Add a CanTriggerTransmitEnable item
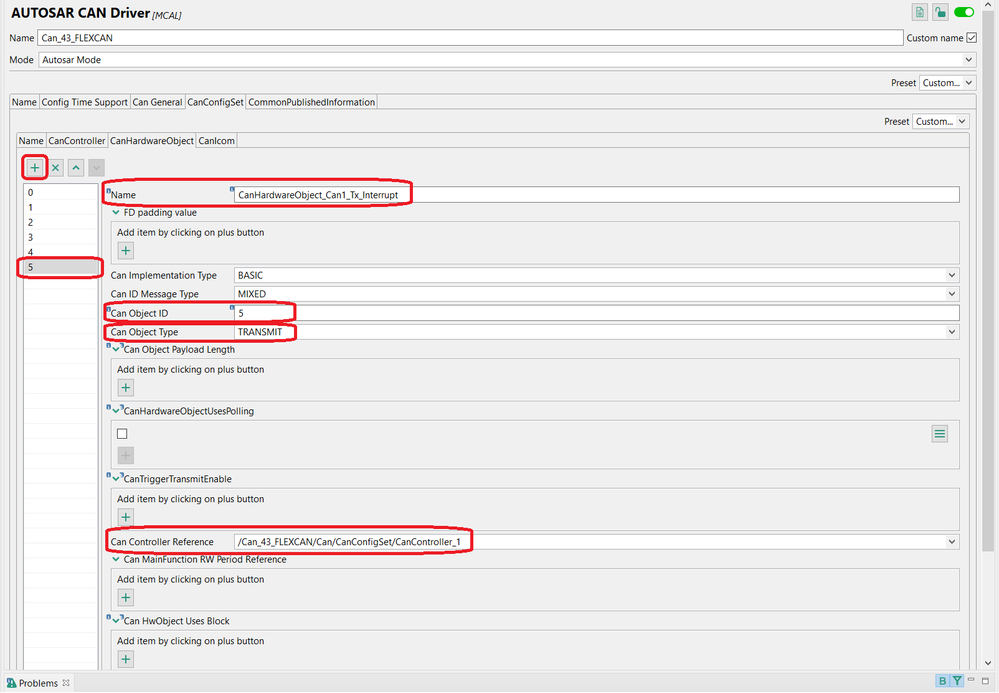This screenshot has width=999, height=693. (126, 517)
